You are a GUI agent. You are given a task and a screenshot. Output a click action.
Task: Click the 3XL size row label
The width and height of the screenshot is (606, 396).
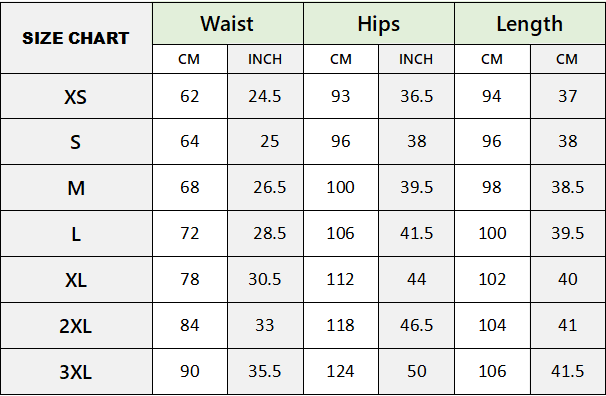[76, 372]
